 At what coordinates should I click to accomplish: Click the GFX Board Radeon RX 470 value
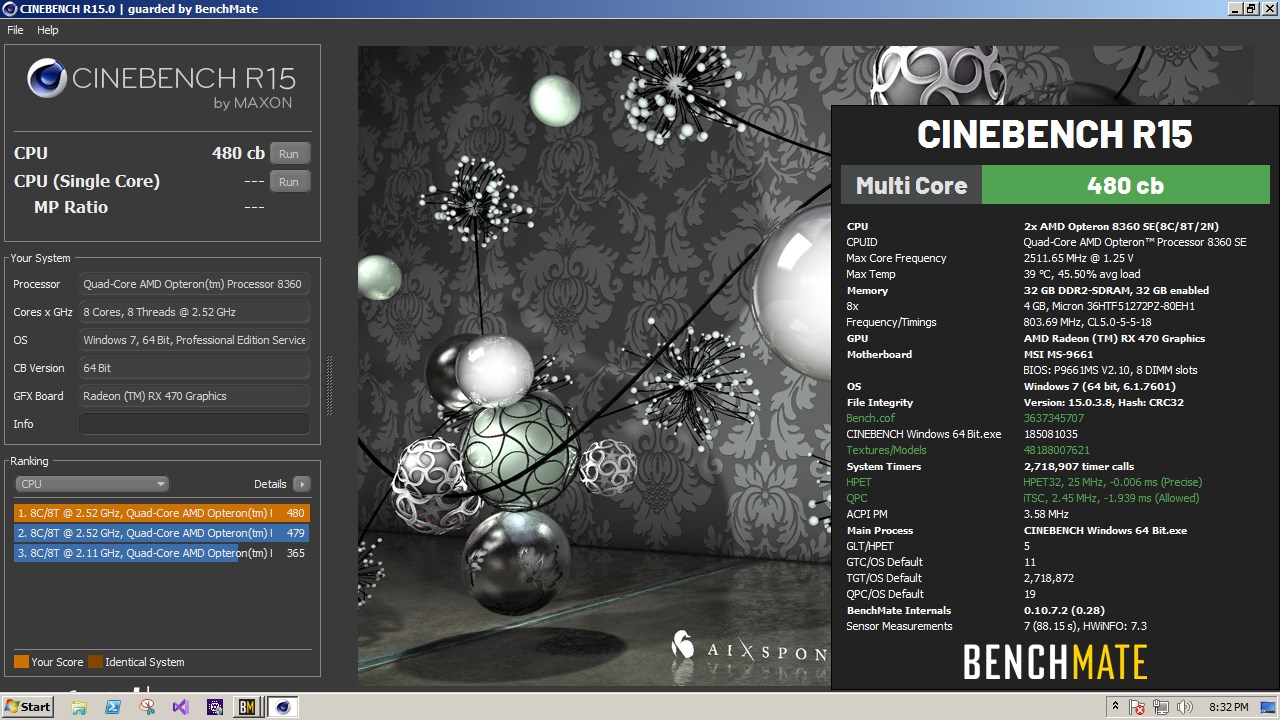pos(194,396)
